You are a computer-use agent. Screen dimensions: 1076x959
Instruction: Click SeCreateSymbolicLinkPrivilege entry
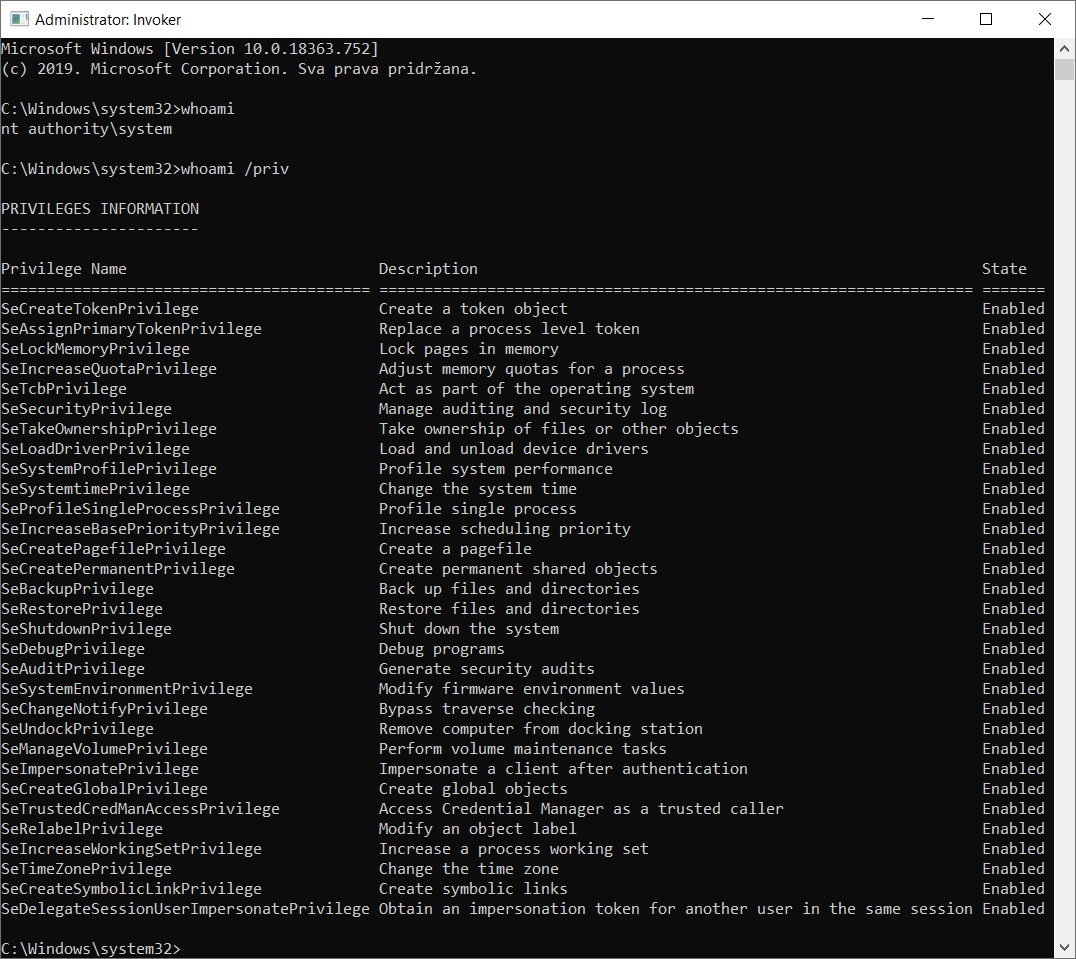131,889
